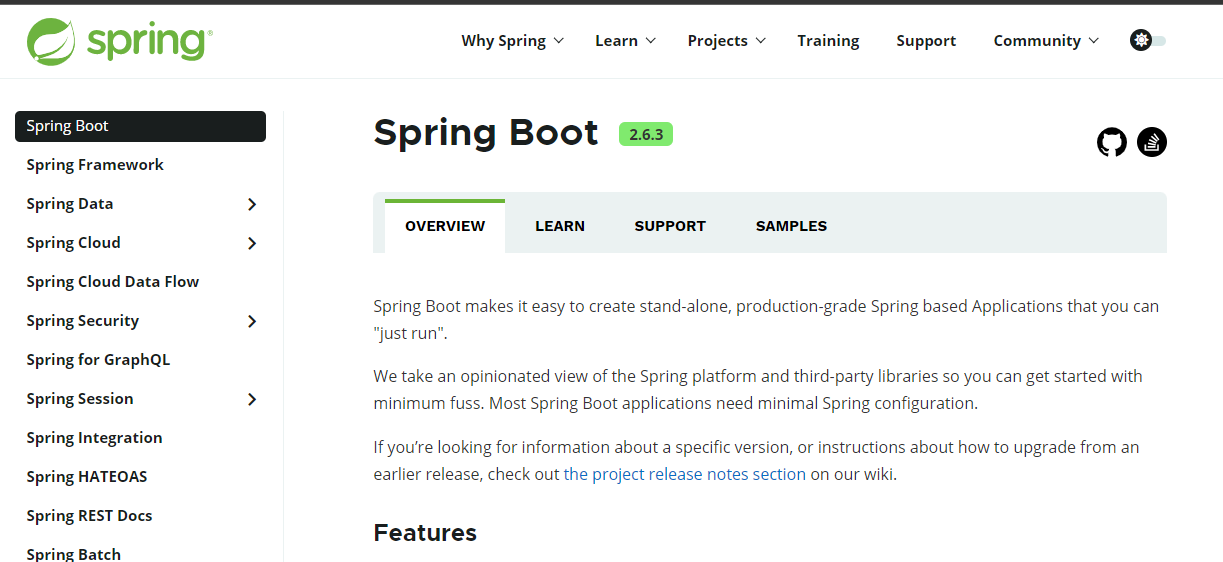Open Spring Batch in sidebar
This screenshot has width=1223, height=562.
click(x=74, y=554)
